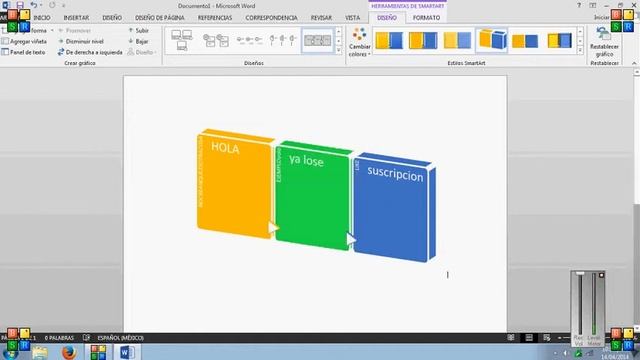Open the BSR recorder taskbar icon
Viewport: 640px width, 360px height.
pyautogui.click(x=98, y=352)
